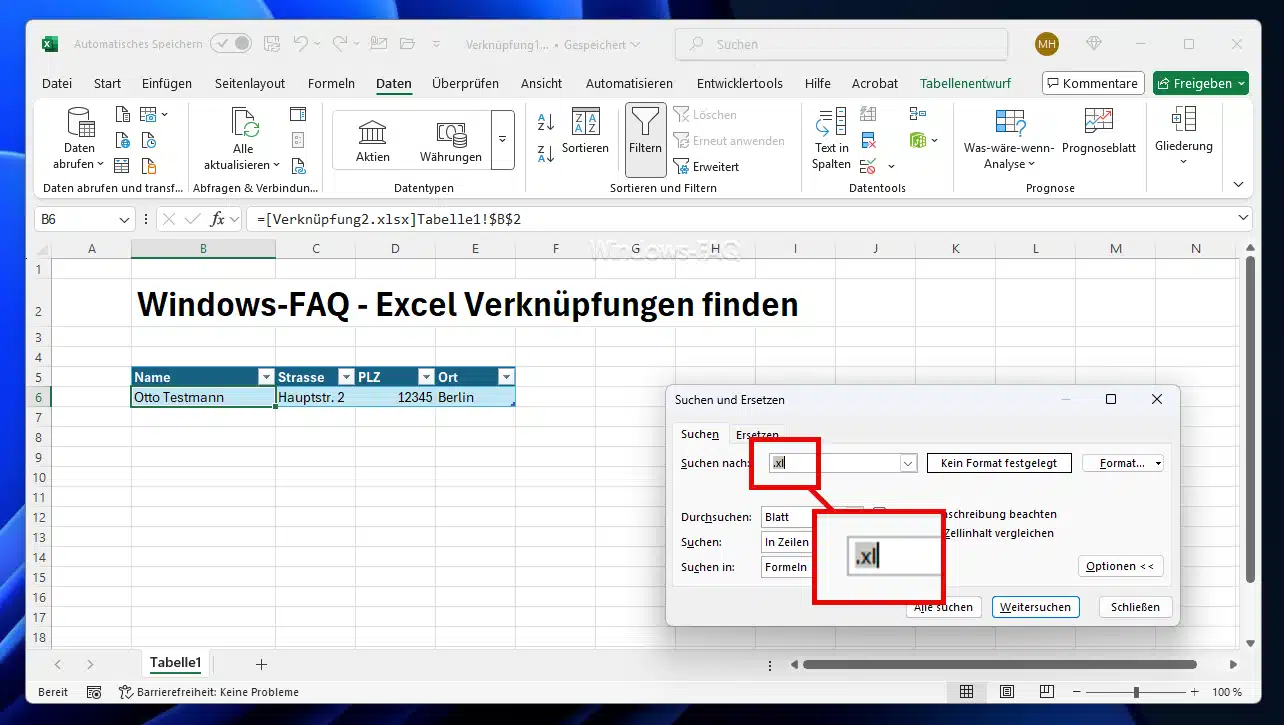Select the Währungen data type

tap(451, 141)
